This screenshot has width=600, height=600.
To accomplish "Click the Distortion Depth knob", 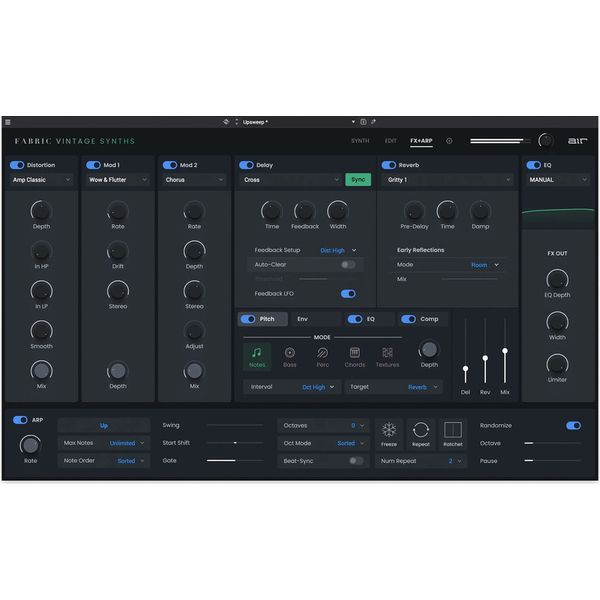I will tap(41, 211).
